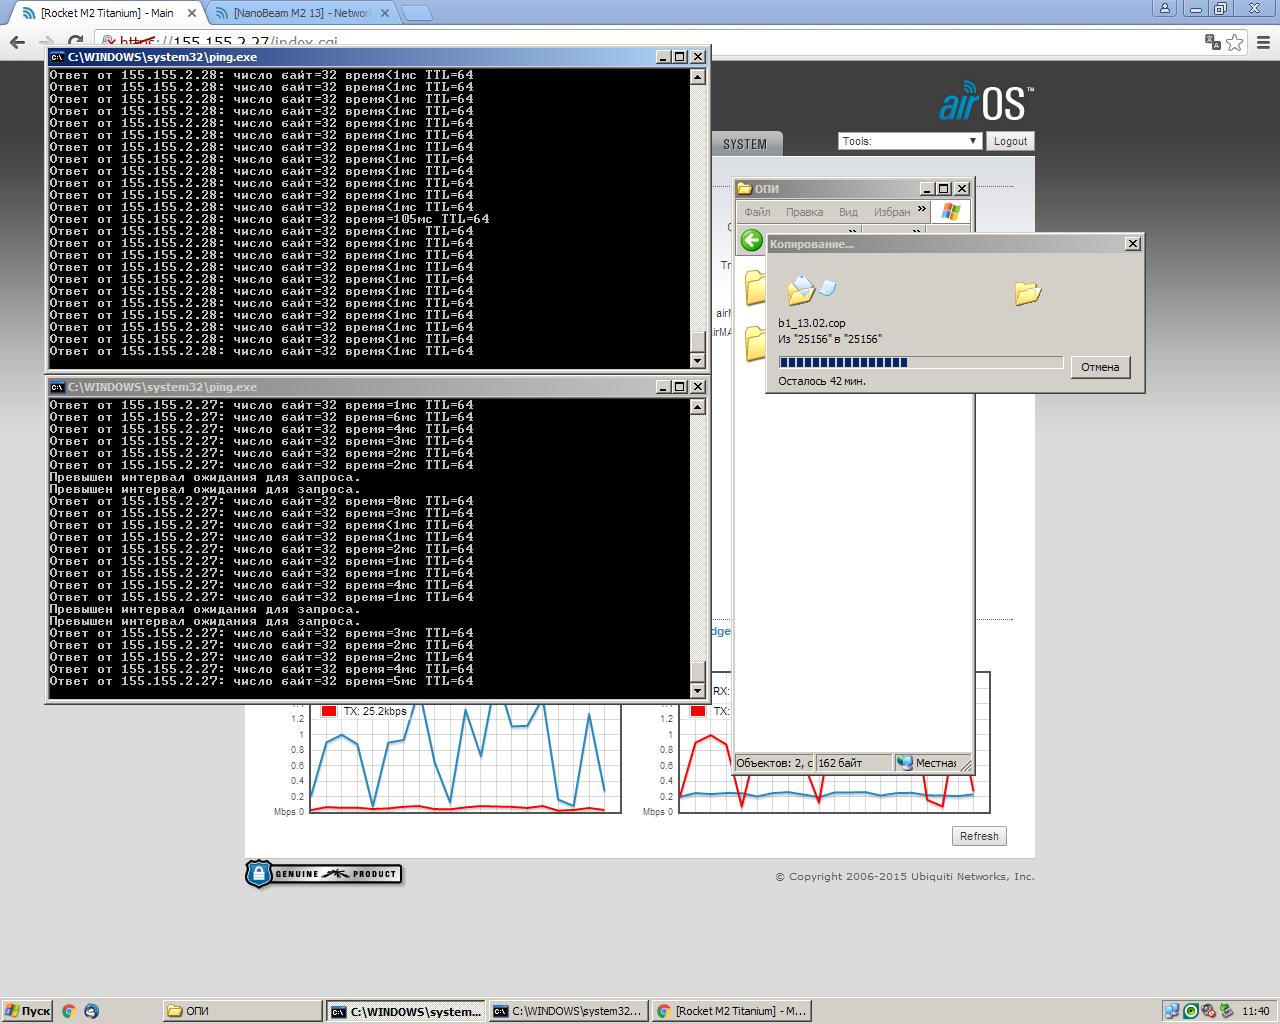Switch to first ping taskbar button
This screenshot has width=1280, height=1024.
point(405,1011)
